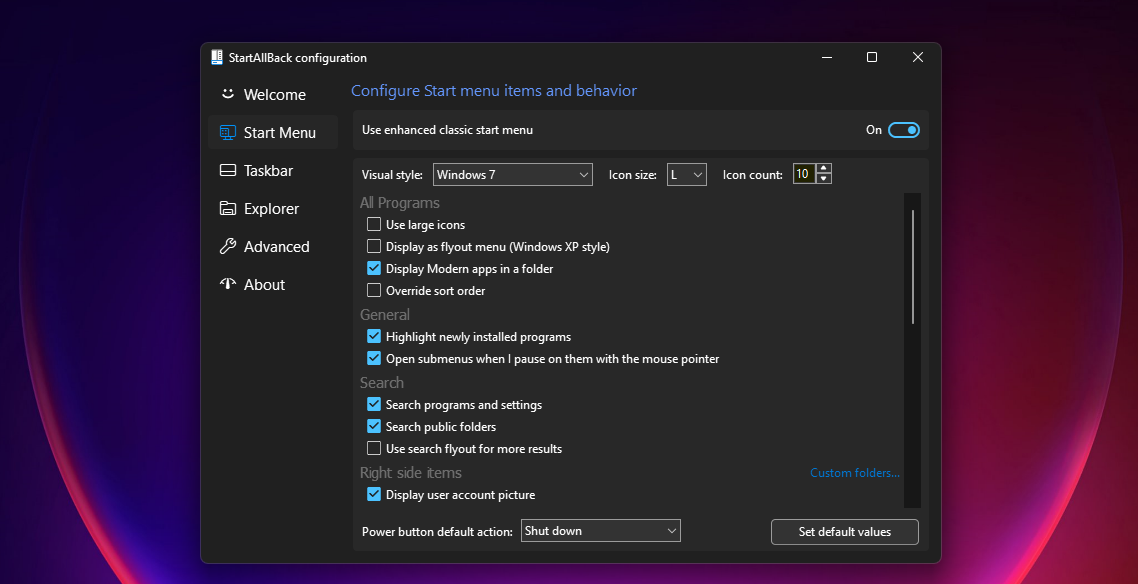
Task: Open the Visual style dropdown
Action: 513,175
